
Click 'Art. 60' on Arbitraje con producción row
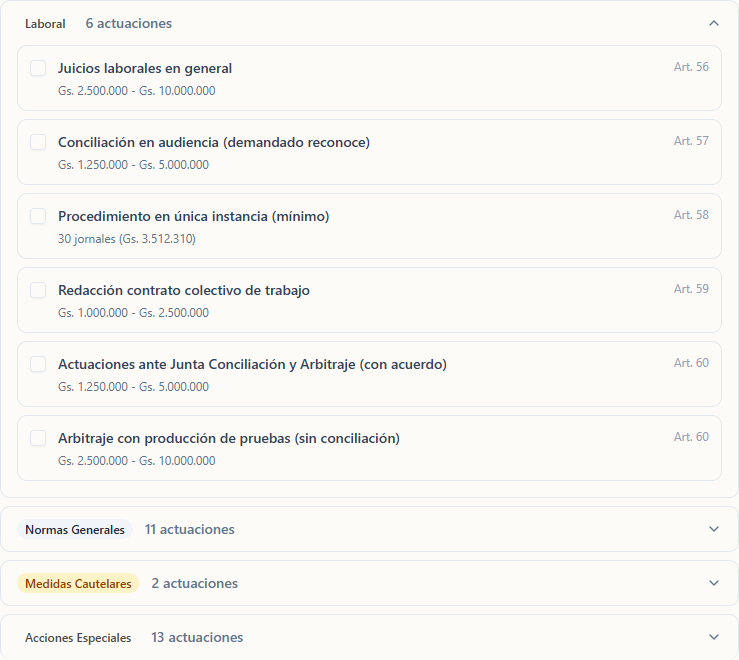point(691,437)
